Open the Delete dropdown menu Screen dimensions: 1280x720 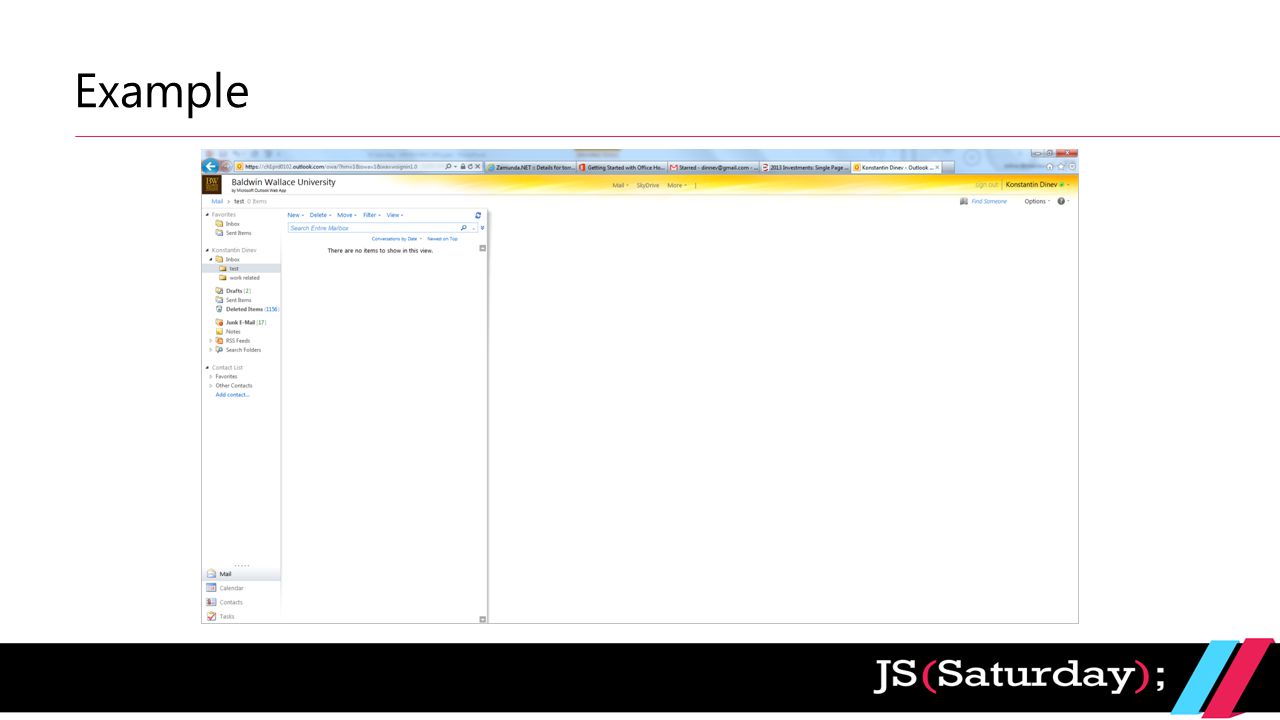point(320,215)
